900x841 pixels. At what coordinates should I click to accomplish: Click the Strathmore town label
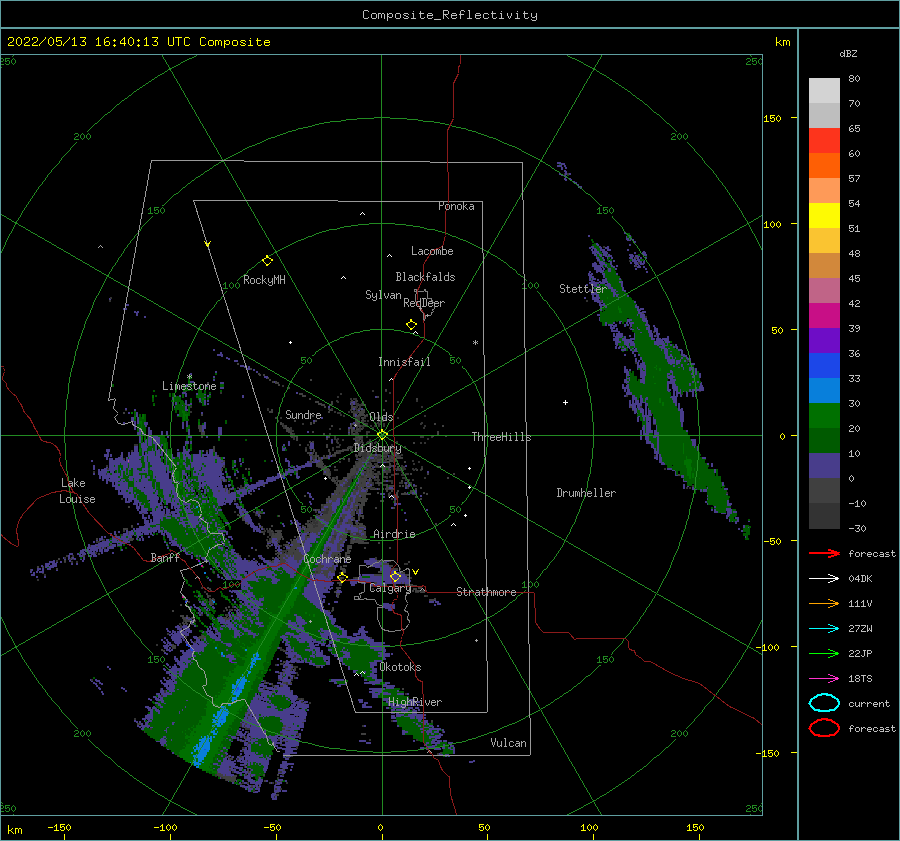pos(486,592)
